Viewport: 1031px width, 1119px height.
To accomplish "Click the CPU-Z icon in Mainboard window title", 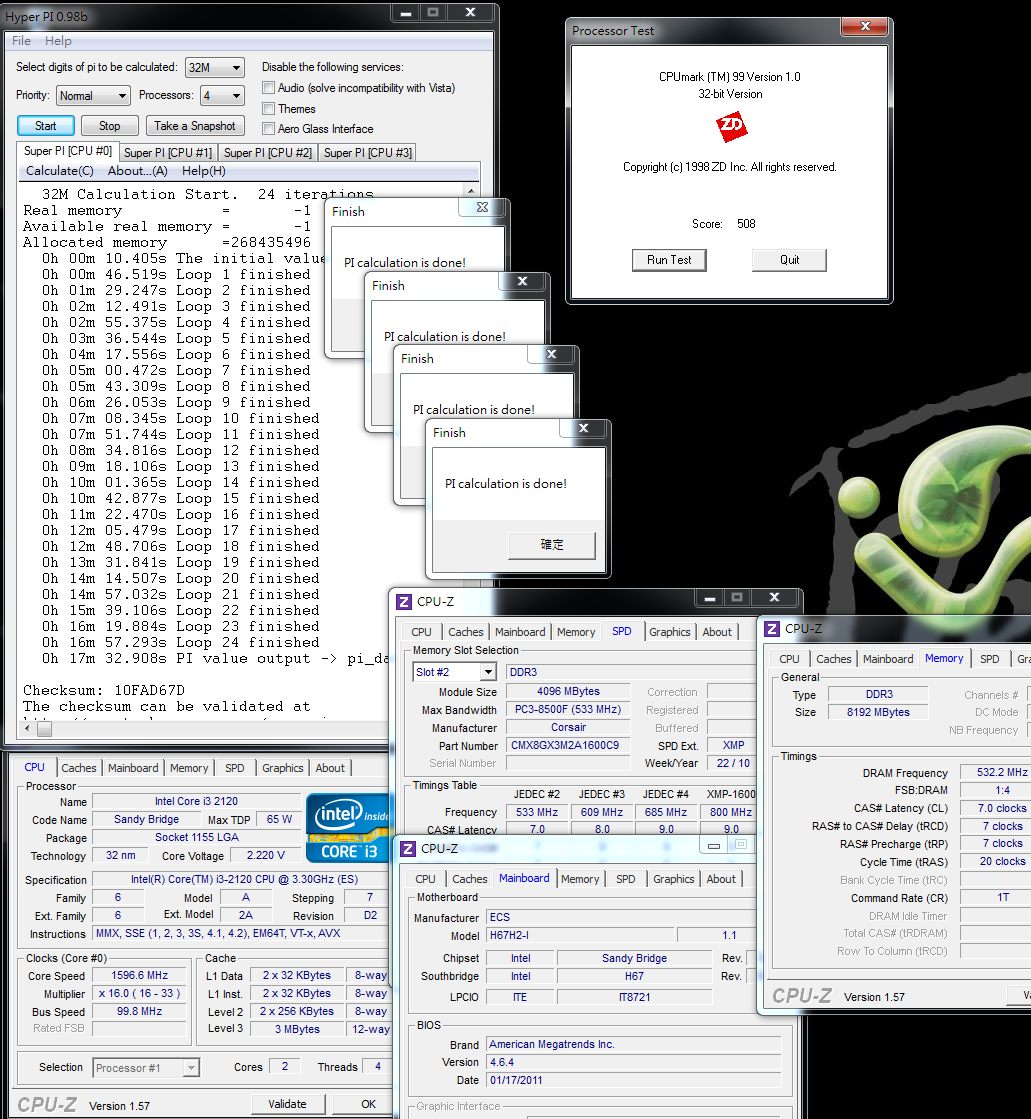I will pyautogui.click(x=408, y=849).
